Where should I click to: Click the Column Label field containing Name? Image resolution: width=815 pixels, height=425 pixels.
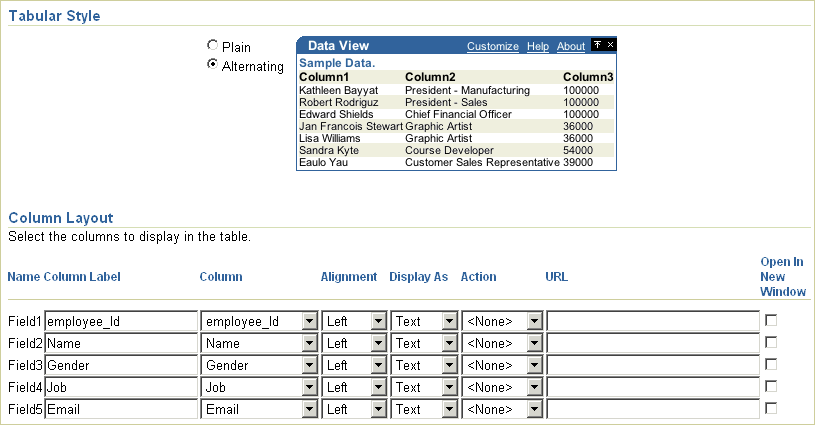(x=121, y=344)
